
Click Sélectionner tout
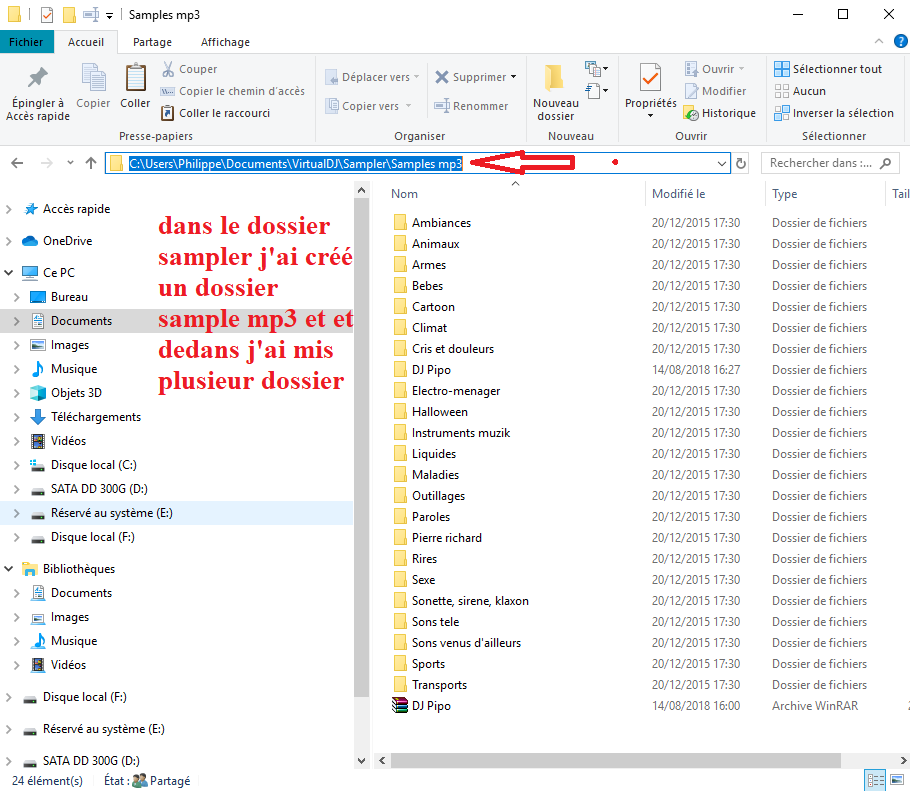click(x=828, y=69)
